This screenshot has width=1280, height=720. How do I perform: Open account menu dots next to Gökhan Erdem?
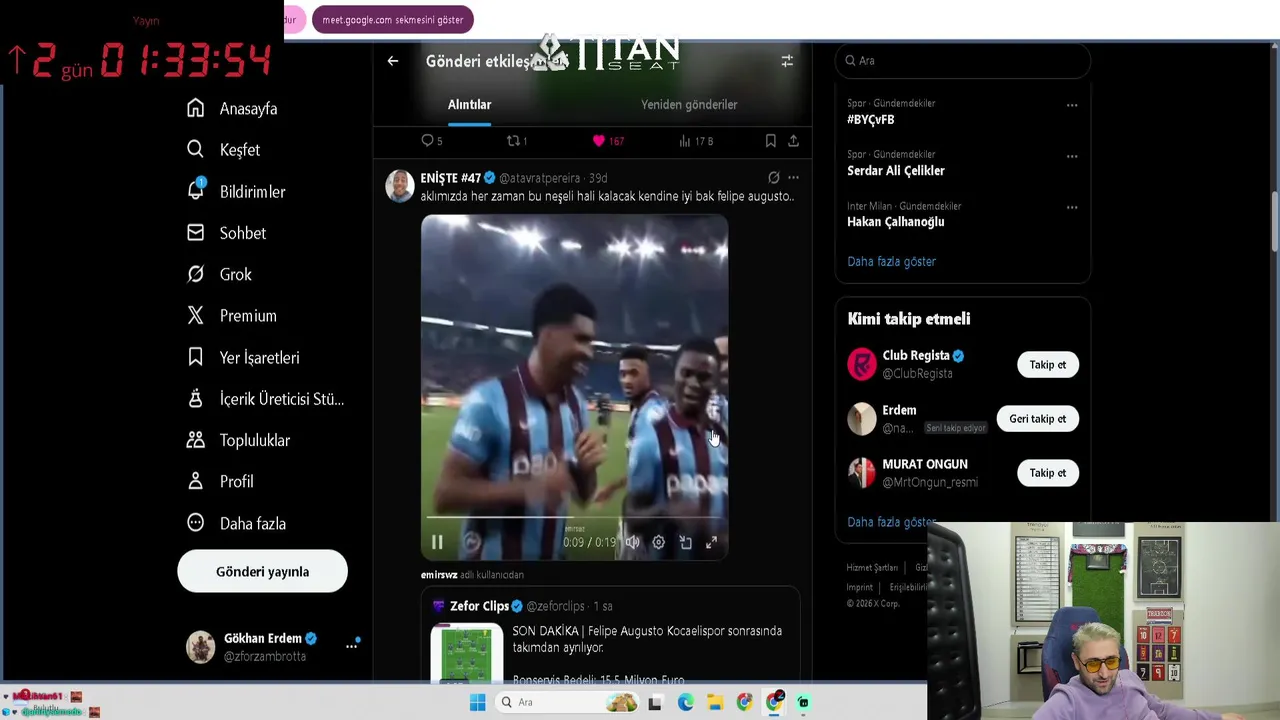pyautogui.click(x=351, y=646)
